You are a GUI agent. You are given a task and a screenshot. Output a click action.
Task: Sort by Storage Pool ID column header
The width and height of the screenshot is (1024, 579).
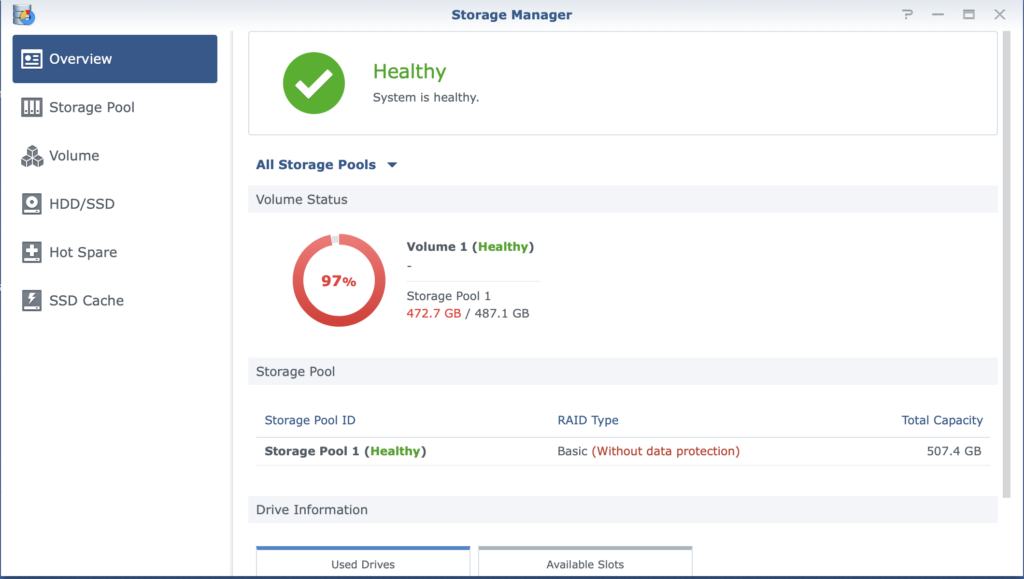point(310,421)
